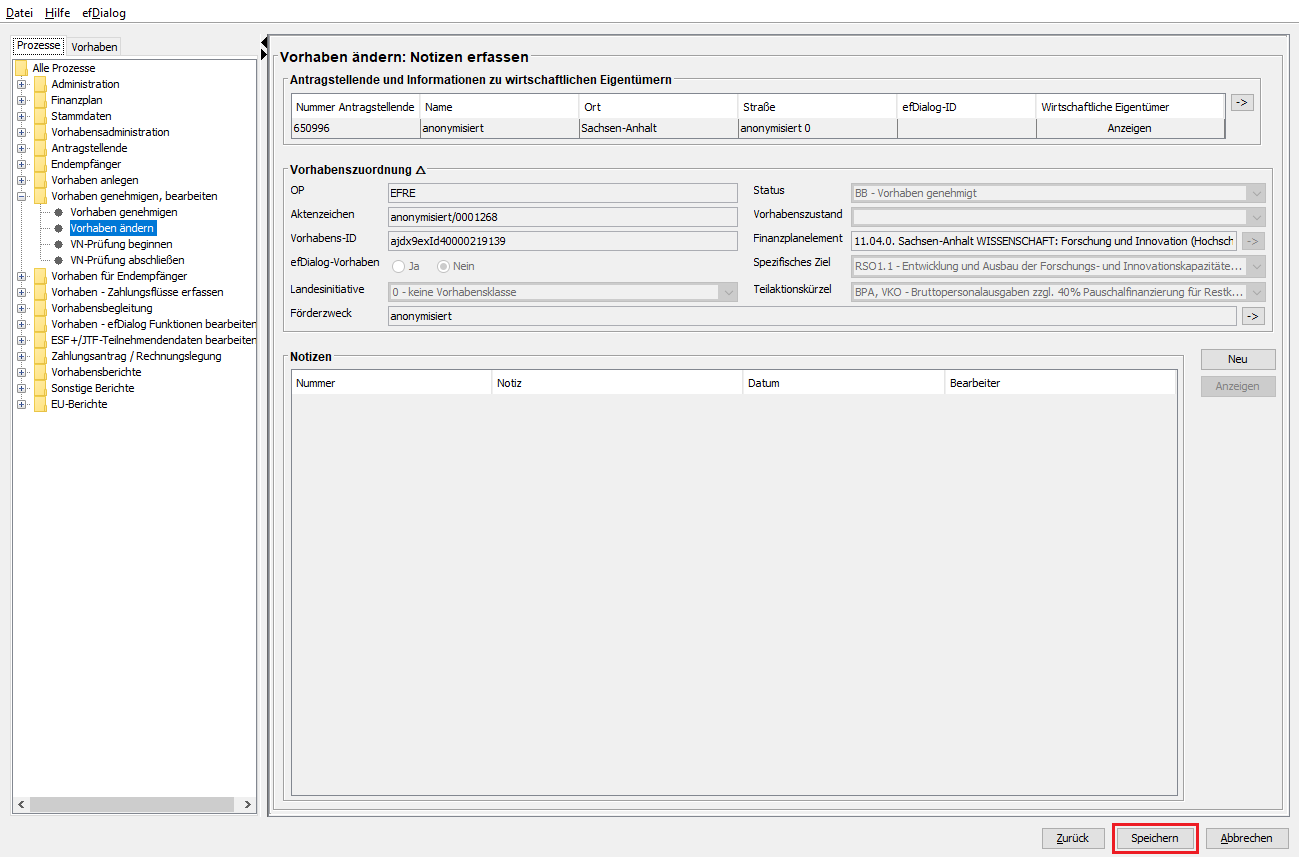
Task: Click the Vorhabenszuordnung collapse triangle
Action: click(420, 171)
